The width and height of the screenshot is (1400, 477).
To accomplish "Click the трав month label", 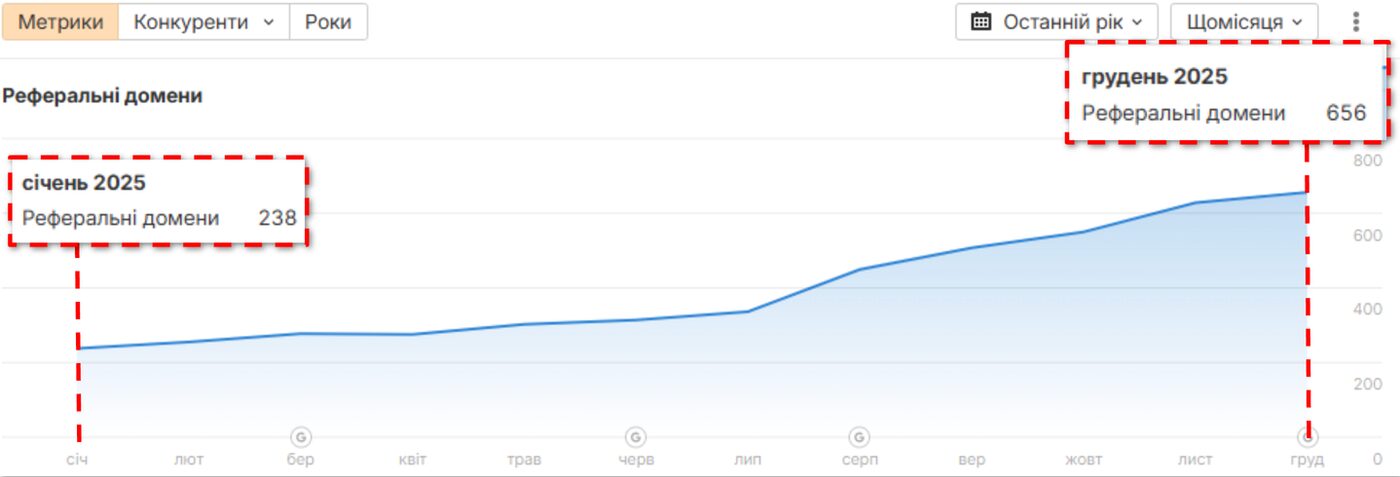I will pyautogui.click(x=524, y=460).
